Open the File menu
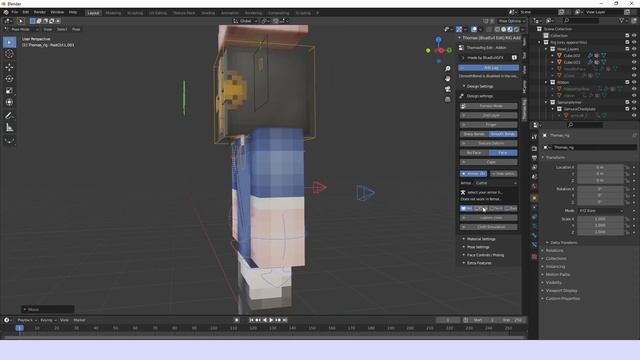640x360 pixels. tap(15, 12)
